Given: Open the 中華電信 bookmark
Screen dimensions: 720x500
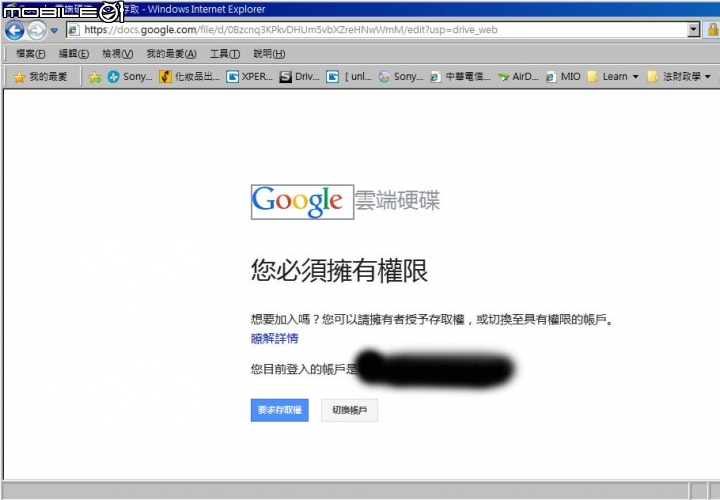Looking at the screenshot, I should [460, 77].
